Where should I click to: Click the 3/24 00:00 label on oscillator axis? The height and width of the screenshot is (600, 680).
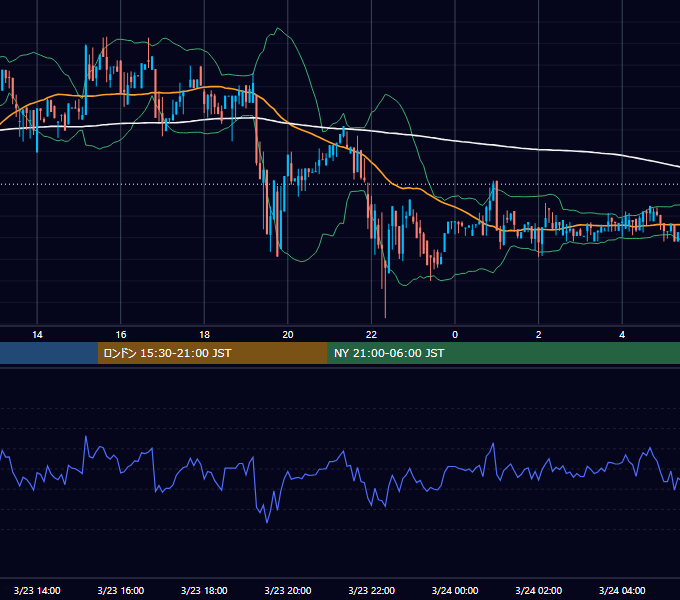coord(455,590)
